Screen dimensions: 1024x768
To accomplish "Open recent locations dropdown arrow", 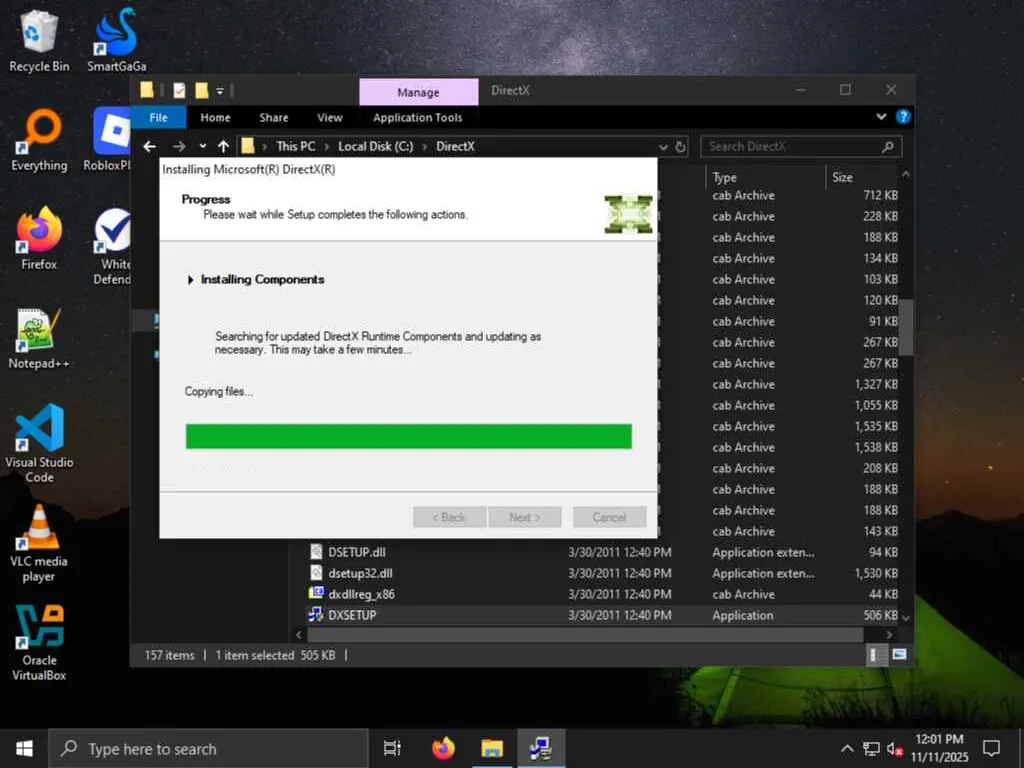I will coord(203,146).
